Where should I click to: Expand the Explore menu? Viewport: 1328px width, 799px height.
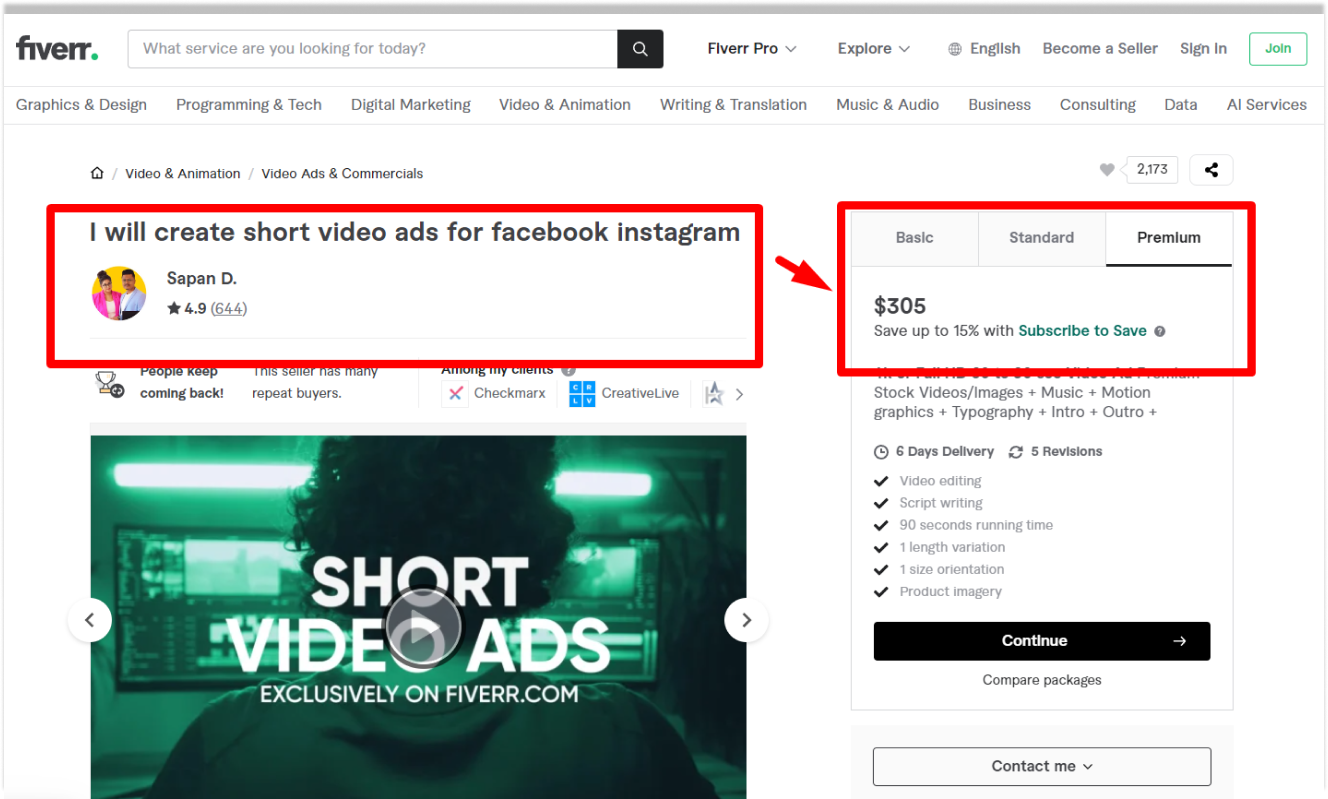coord(874,48)
